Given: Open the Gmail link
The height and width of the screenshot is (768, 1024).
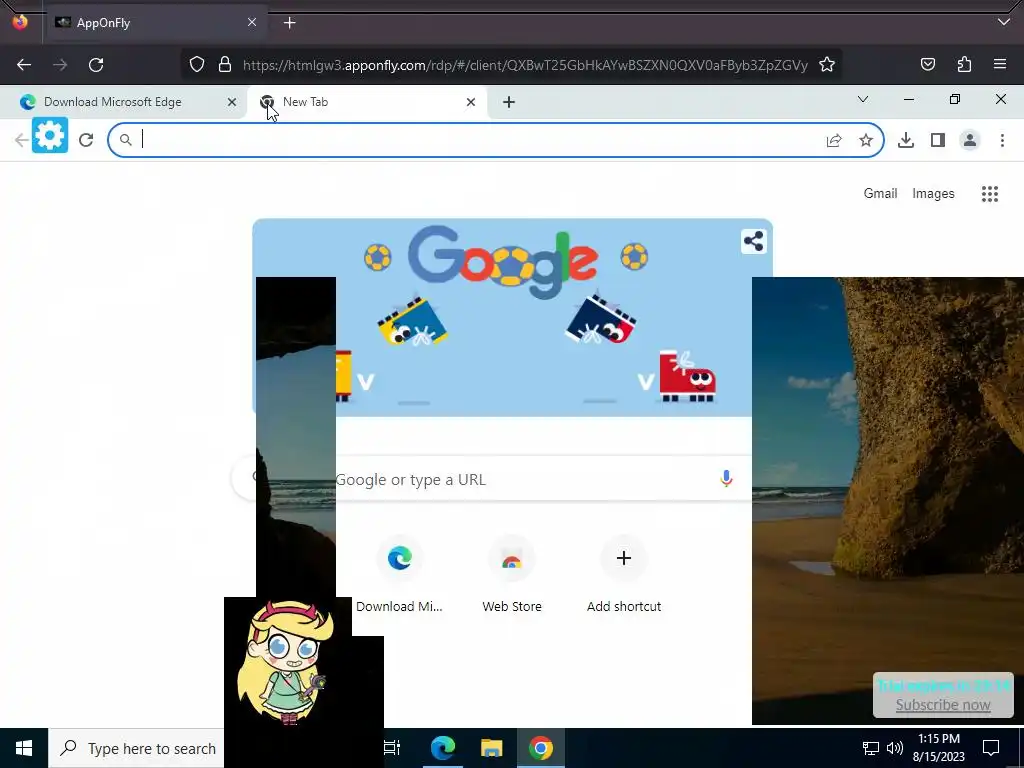Looking at the screenshot, I should point(880,193).
